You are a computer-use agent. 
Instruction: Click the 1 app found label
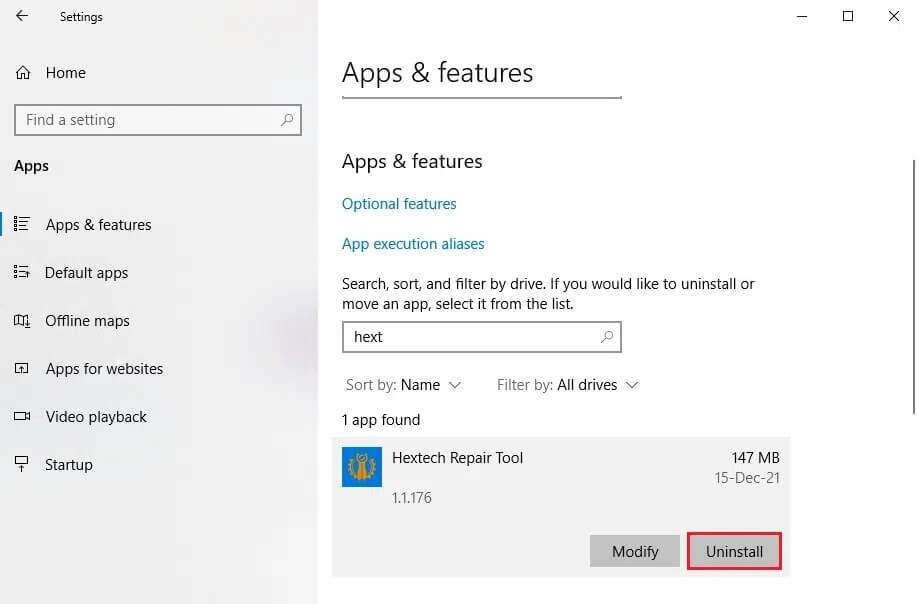coord(381,420)
